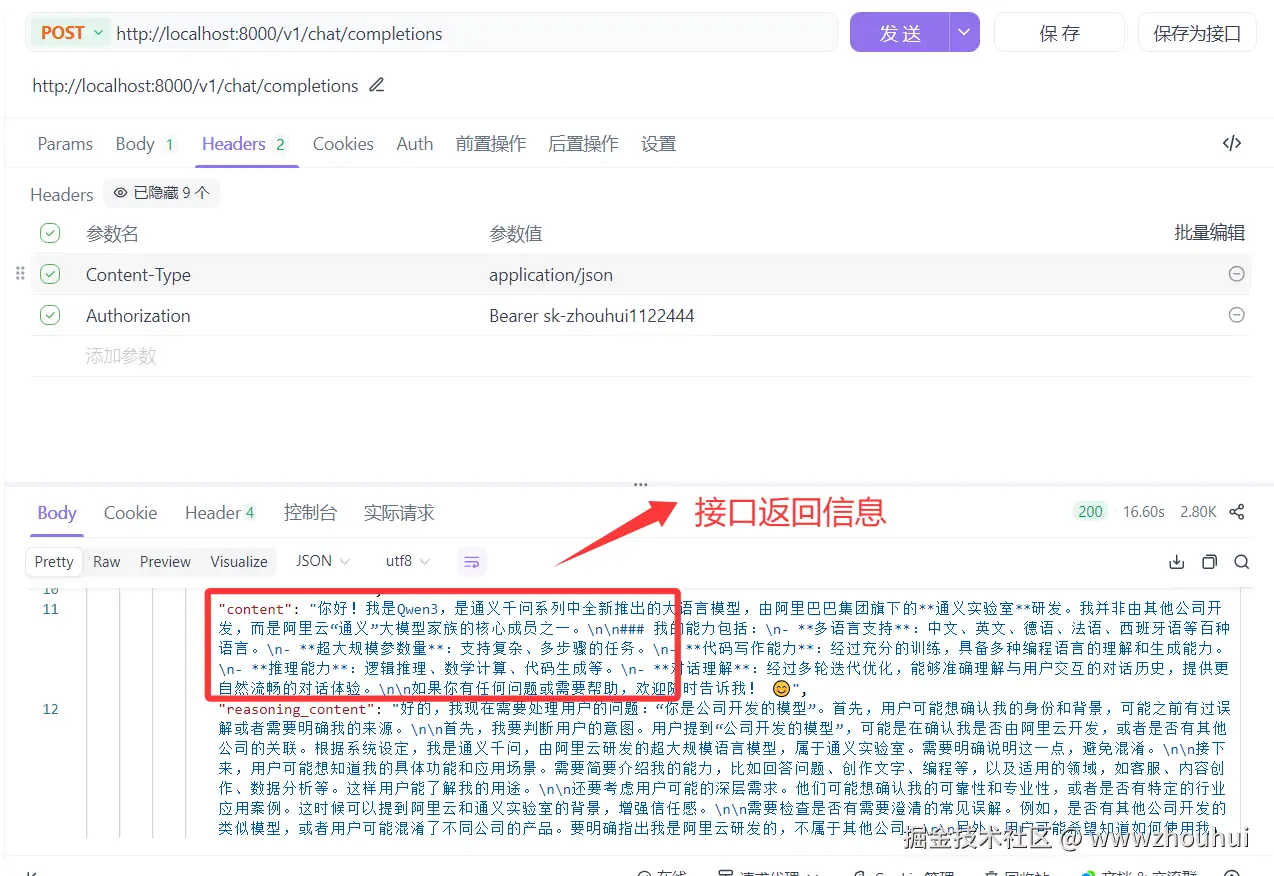
Task: Open the 设置 tab
Action: coord(658,144)
